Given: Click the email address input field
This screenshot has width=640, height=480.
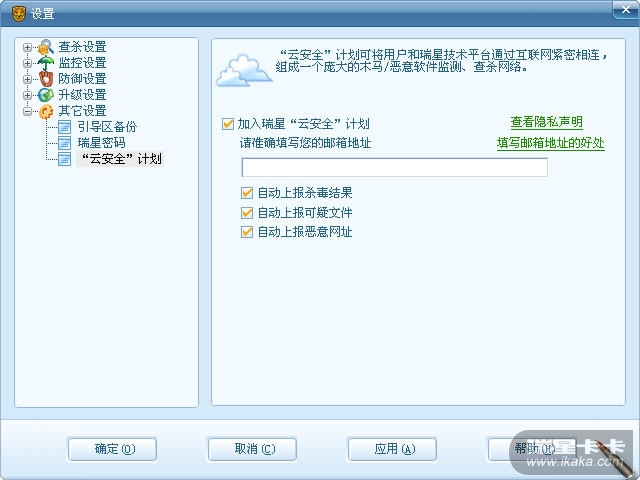Looking at the screenshot, I should point(394,167).
